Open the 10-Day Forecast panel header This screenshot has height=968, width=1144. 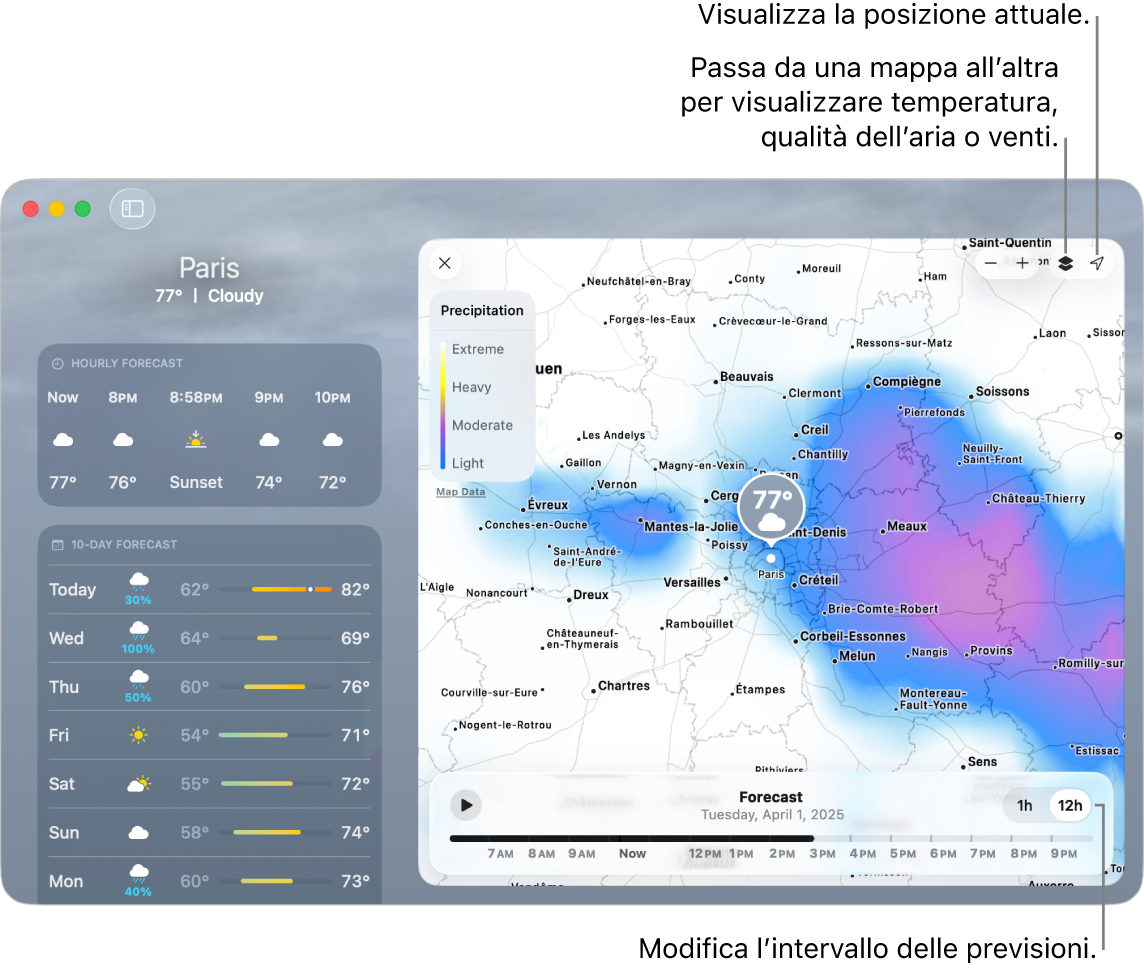tap(123, 545)
